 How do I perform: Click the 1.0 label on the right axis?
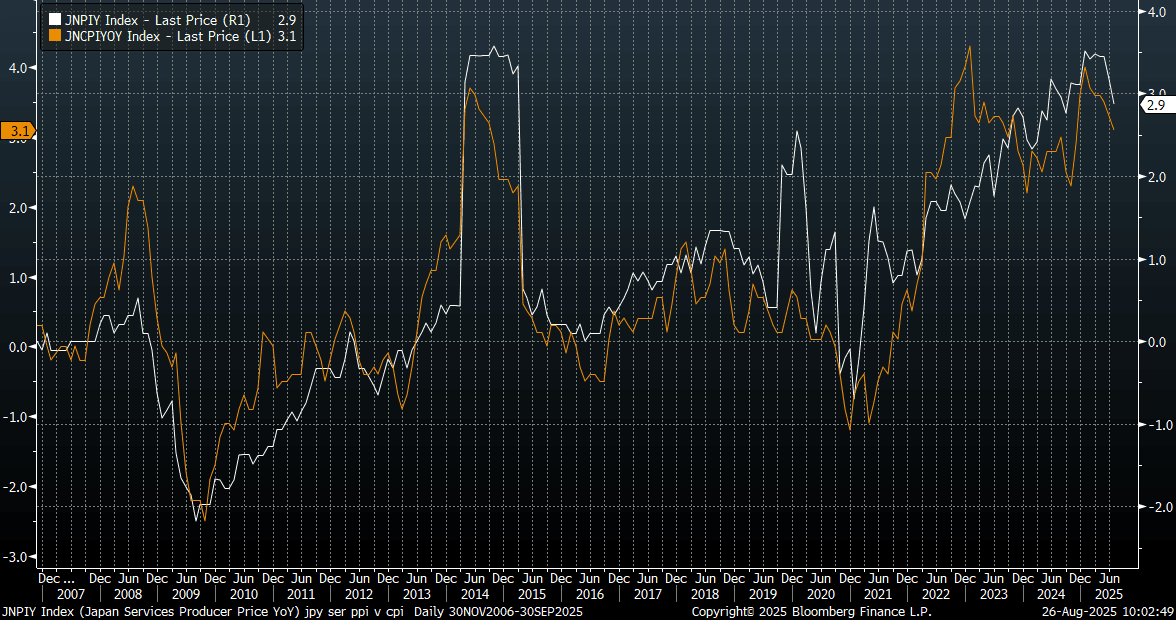pos(1155,260)
